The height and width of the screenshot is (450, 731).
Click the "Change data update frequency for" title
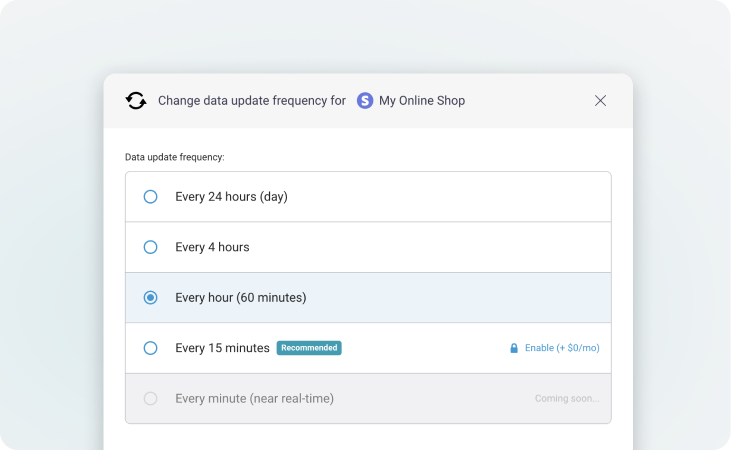tap(252, 100)
